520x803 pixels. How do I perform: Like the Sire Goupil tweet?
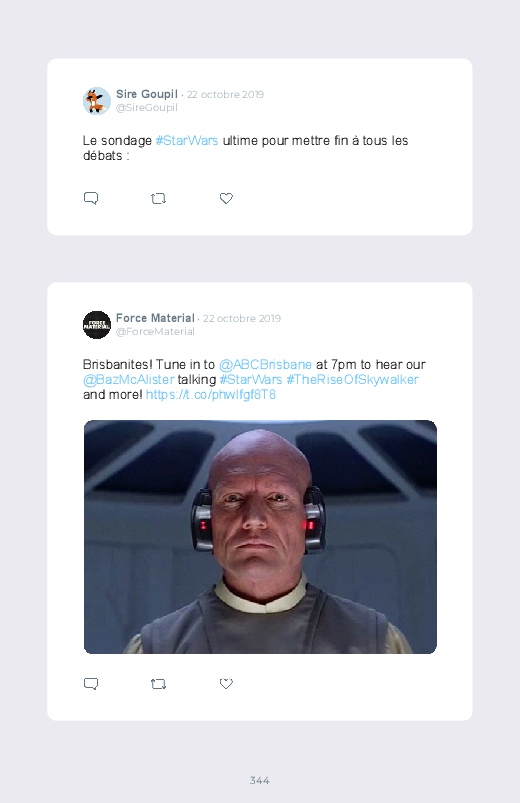click(x=226, y=198)
